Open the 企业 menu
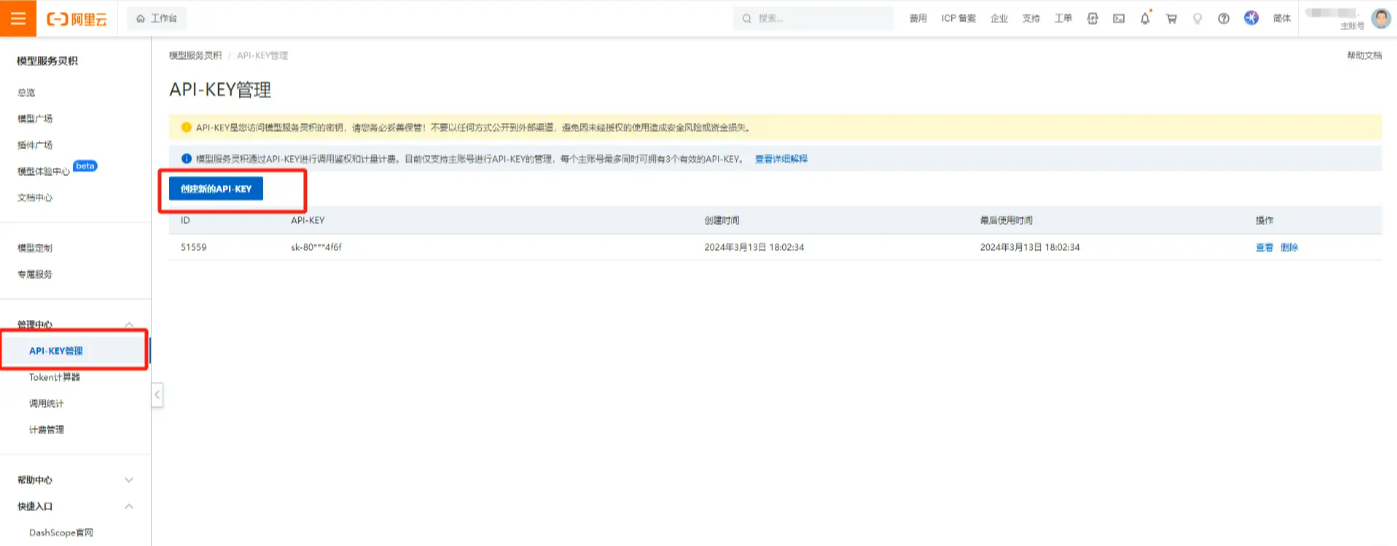 (x=999, y=18)
